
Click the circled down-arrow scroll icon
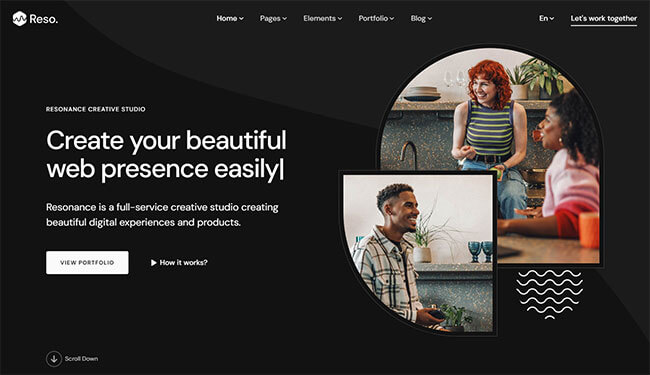coord(53,359)
